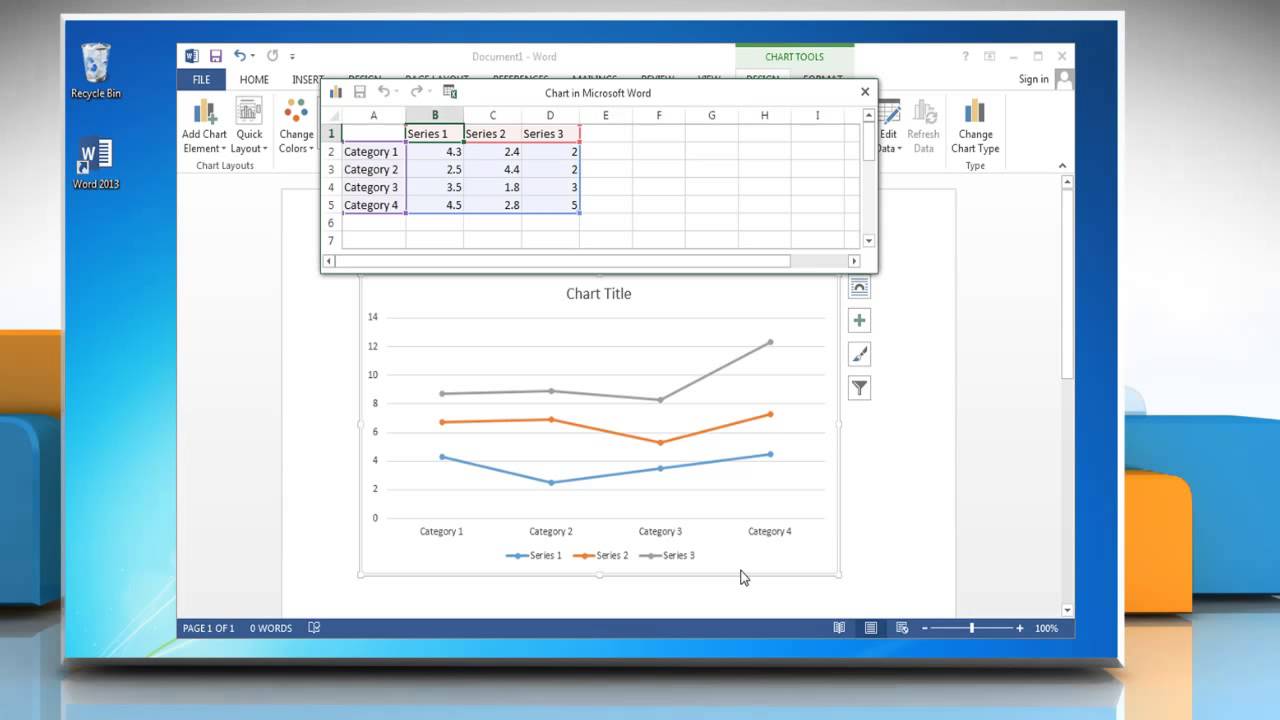The image size is (1280, 720).
Task: Open the Chart Elements plus button
Action: pos(859,321)
